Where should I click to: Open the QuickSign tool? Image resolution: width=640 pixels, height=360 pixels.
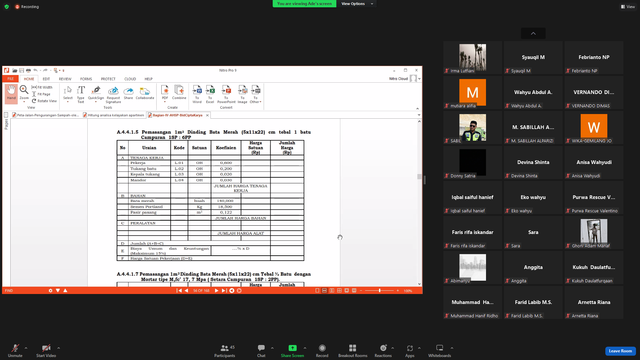(x=96, y=94)
